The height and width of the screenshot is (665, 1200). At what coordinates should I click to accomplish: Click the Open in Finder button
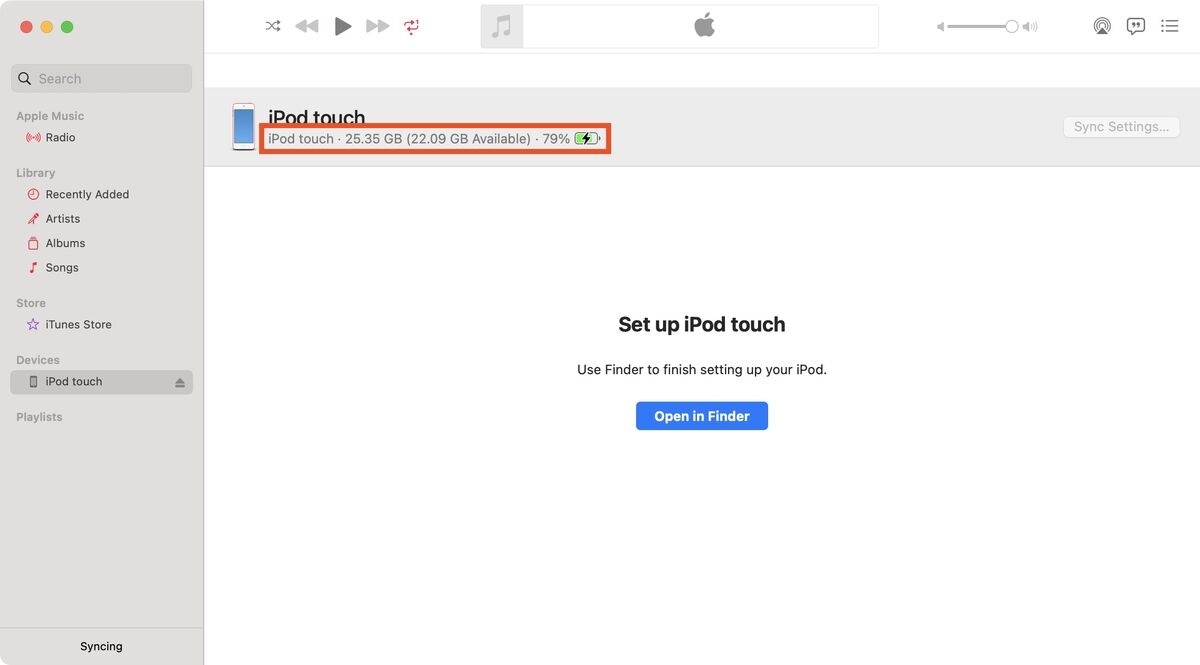coord(701,416)
